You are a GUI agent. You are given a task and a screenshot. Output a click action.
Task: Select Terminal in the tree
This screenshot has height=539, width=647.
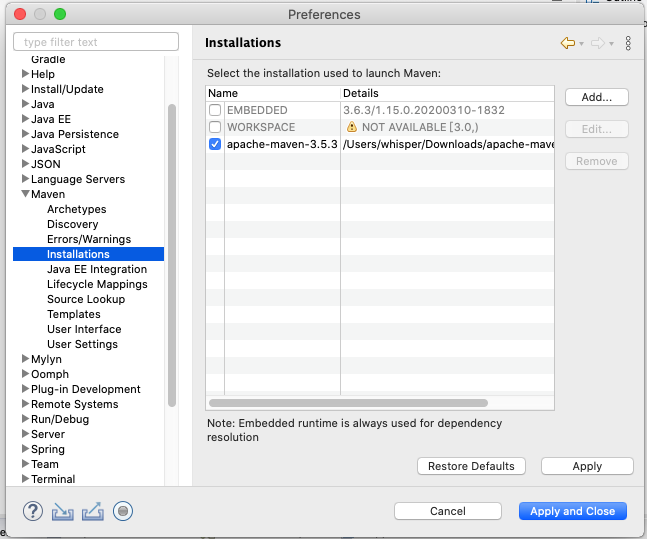coord(53,479)
